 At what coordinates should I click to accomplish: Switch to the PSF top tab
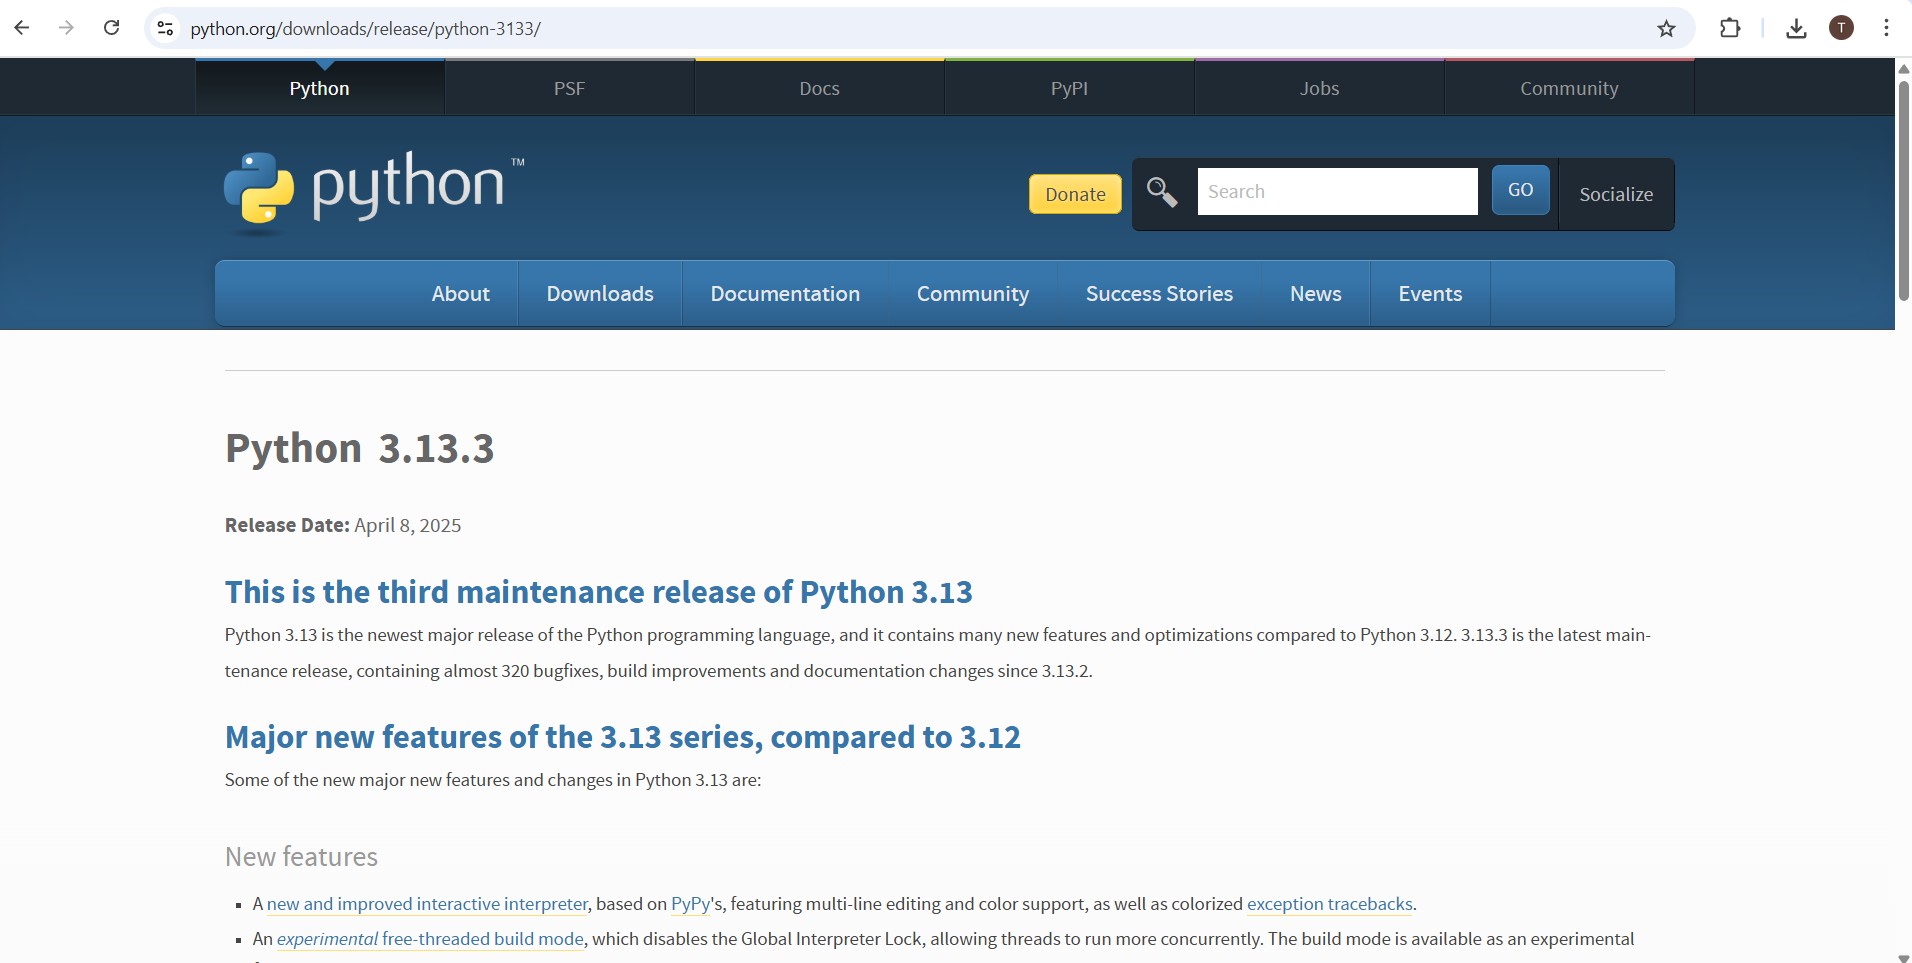[x=570, y=88]
